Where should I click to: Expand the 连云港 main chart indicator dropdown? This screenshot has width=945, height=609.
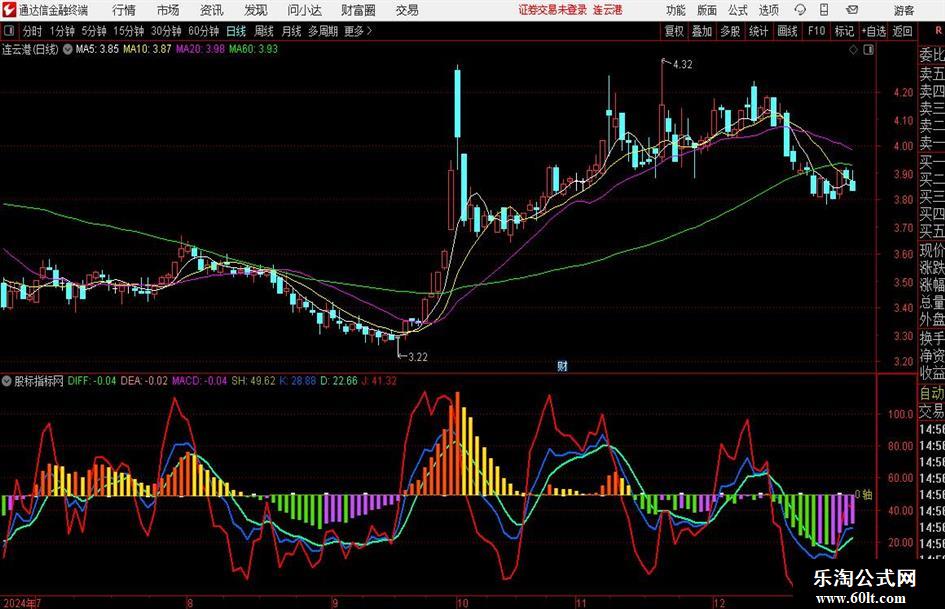click(68, 49)
